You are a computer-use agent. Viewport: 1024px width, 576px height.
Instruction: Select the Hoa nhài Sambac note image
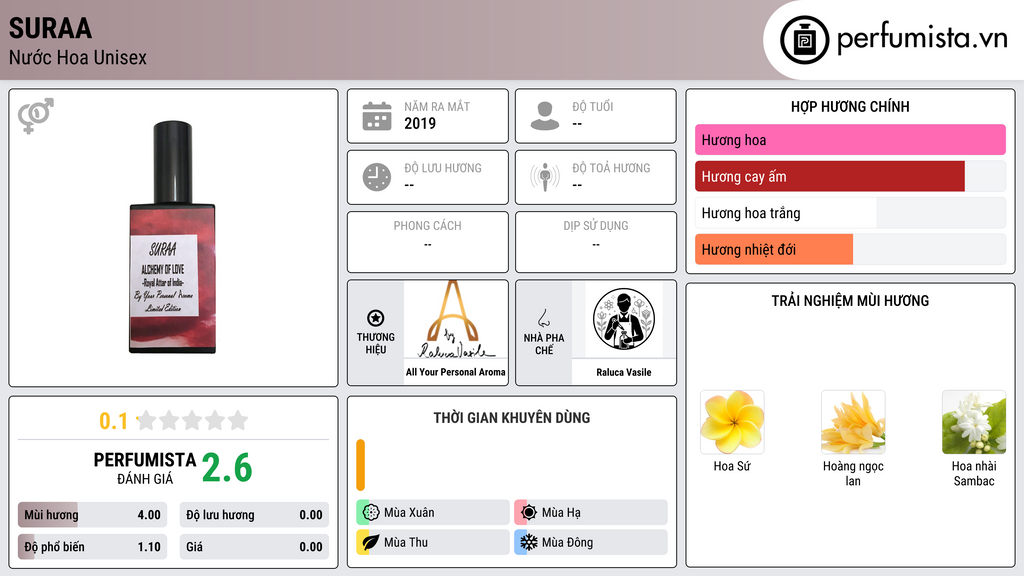tap(974, 423)
